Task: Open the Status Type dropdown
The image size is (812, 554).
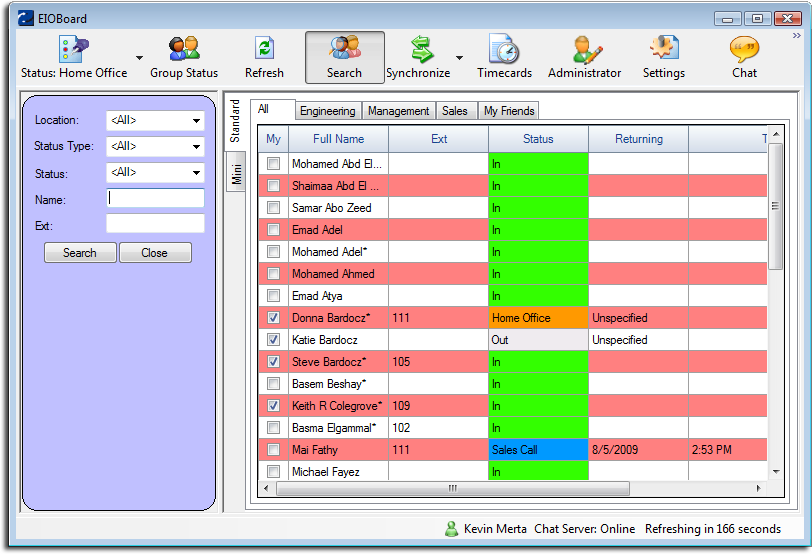Action: coord(195,147)
